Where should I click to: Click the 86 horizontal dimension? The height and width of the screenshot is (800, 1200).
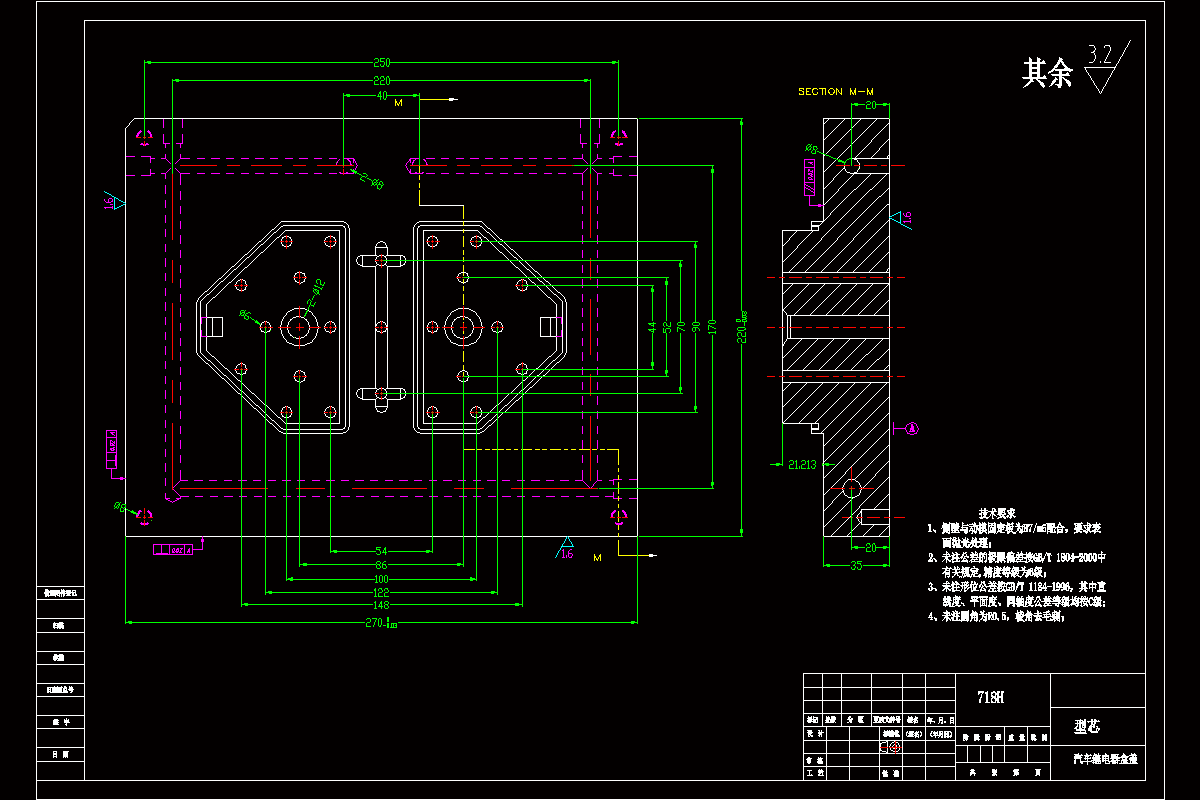click(381, 565)
